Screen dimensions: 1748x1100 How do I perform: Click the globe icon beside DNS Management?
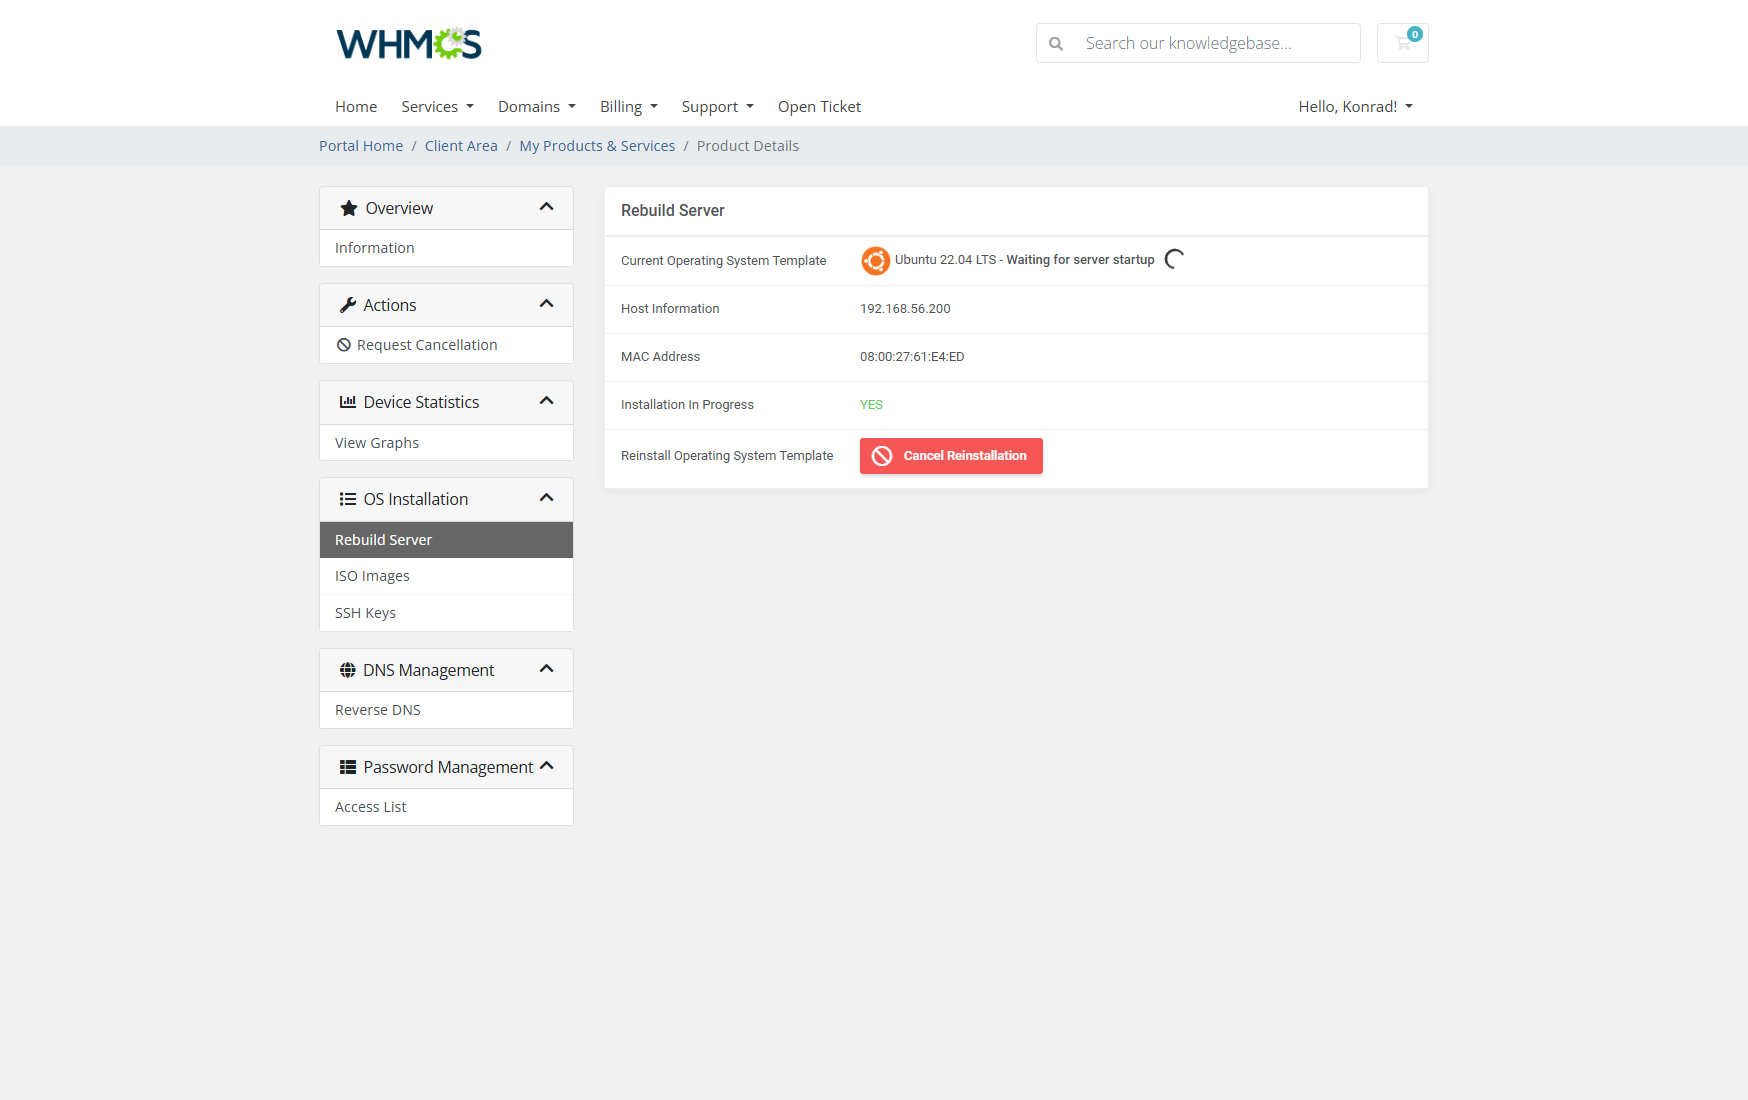click(347, 669)
